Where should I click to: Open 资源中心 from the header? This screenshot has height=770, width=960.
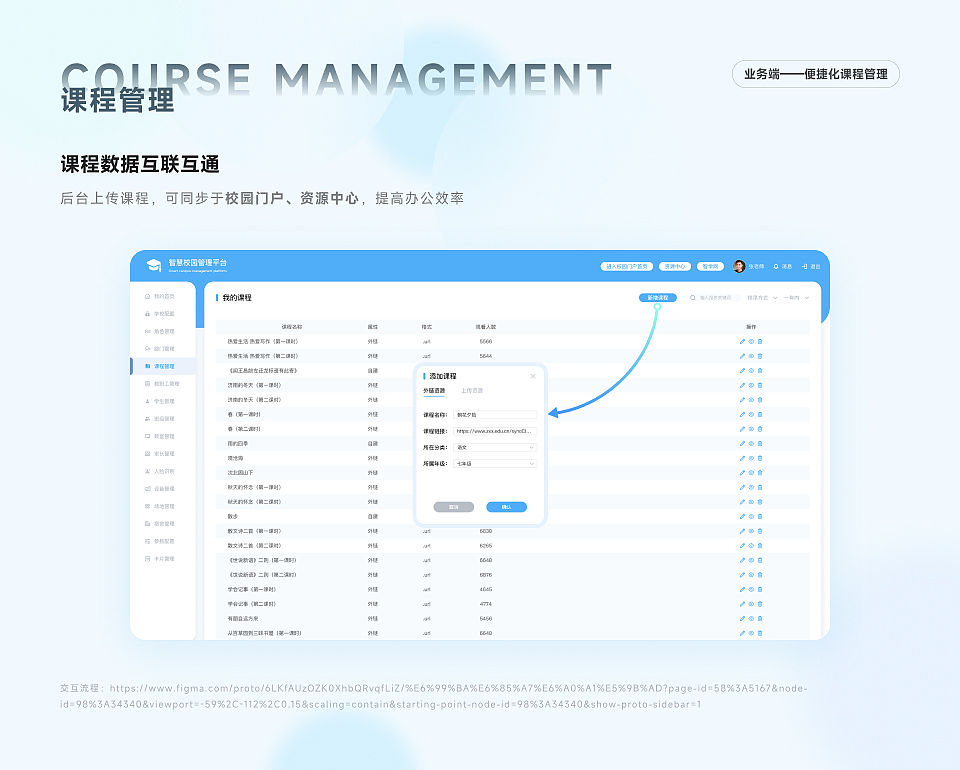tap(675, 267)
